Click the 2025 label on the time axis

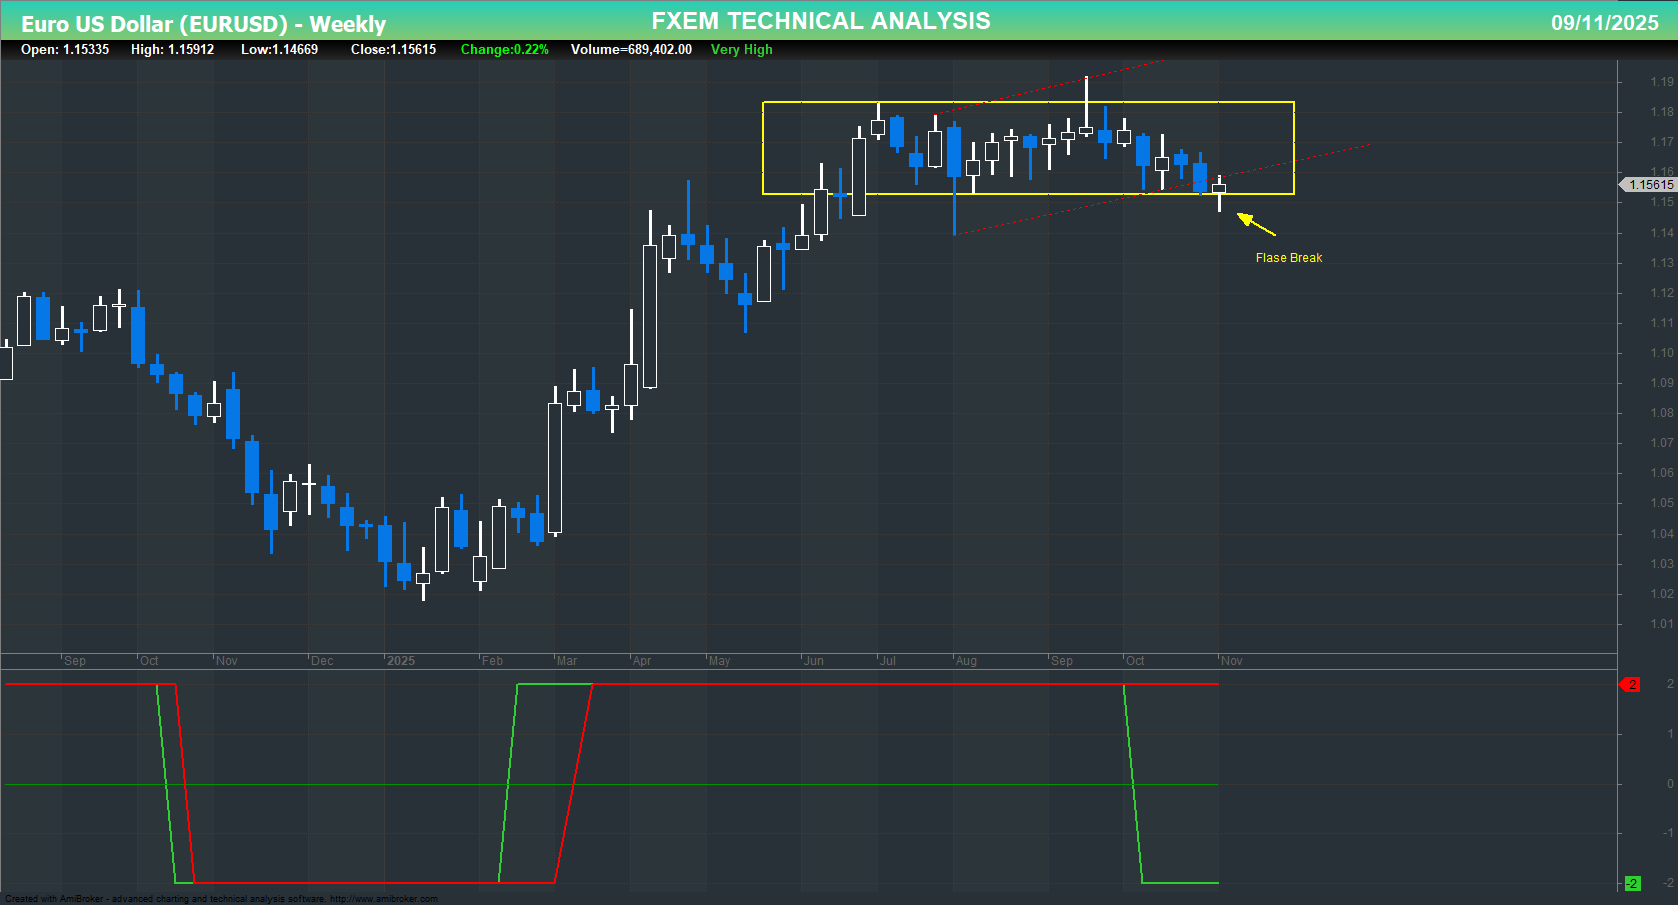401,660
